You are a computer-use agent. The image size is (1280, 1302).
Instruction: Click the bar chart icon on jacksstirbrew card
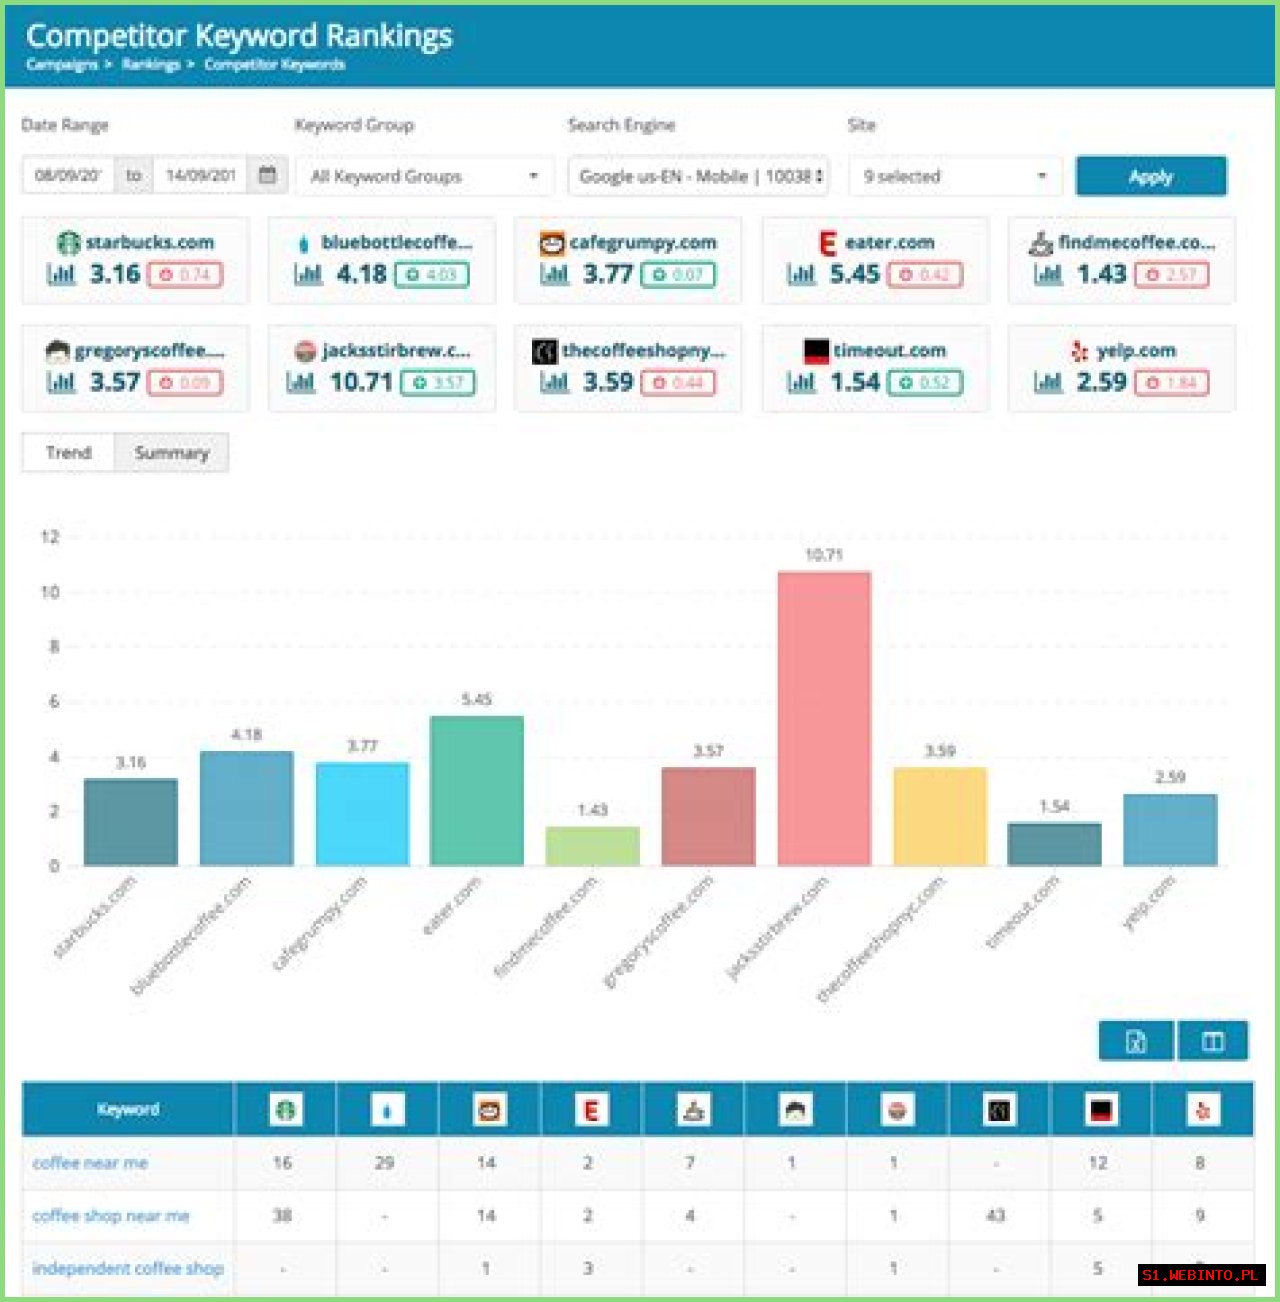pos(301,382)
